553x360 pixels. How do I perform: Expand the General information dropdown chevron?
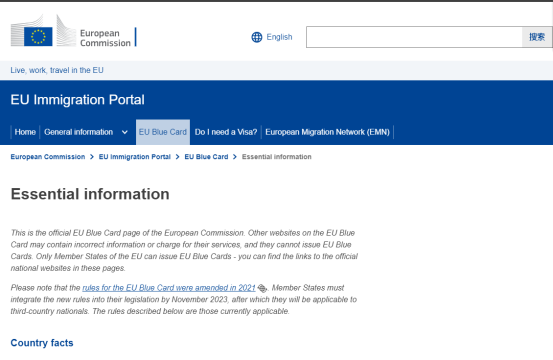click(124, 132)
